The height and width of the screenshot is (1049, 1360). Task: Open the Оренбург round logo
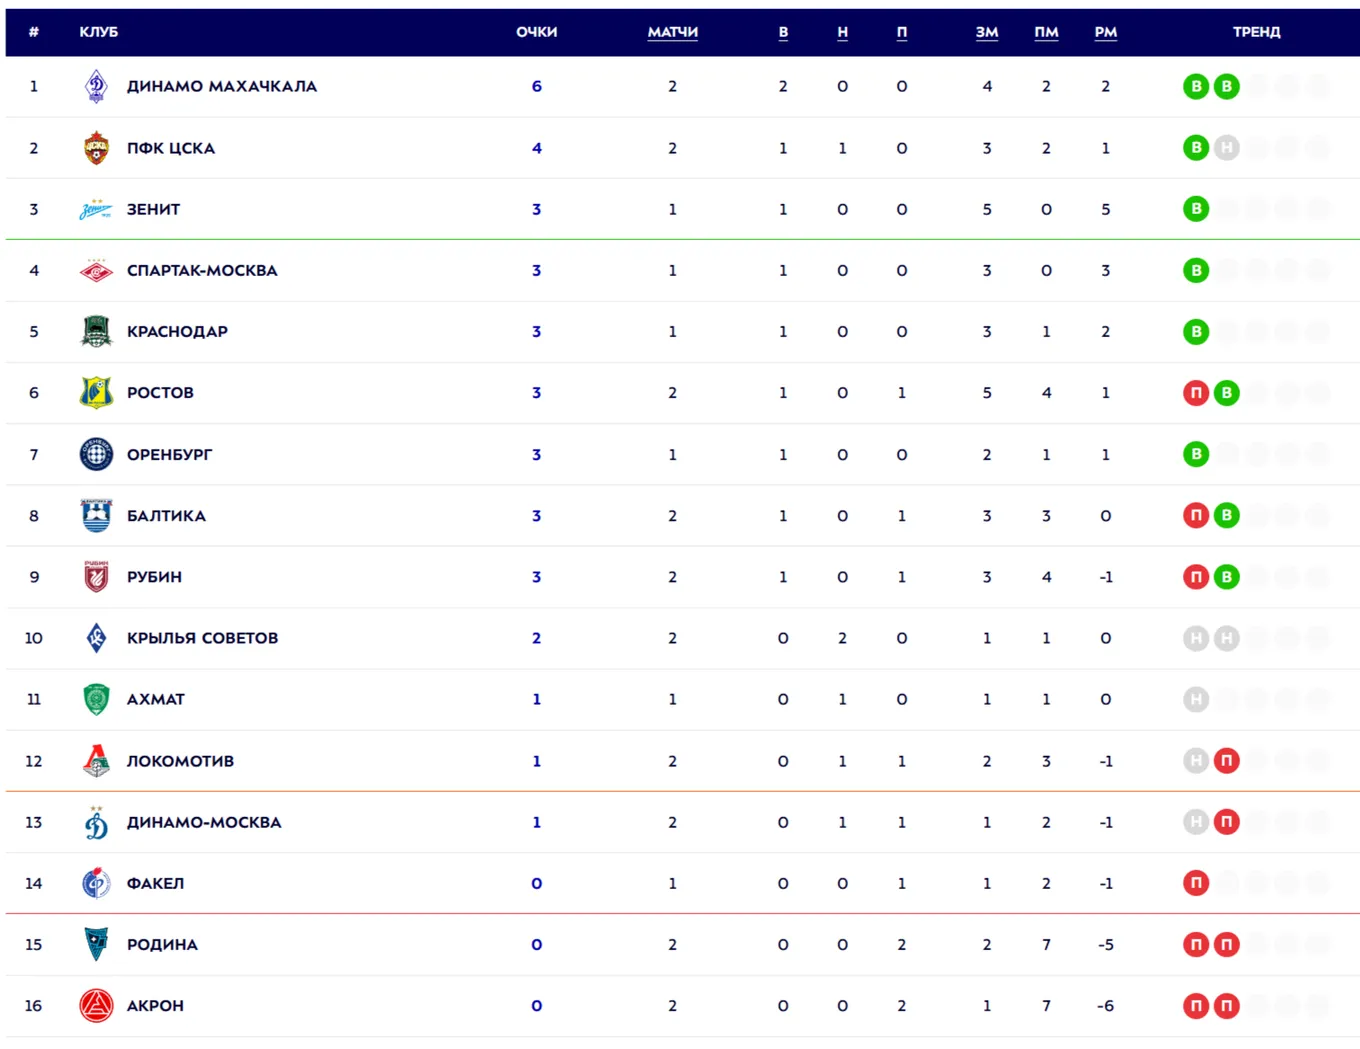click(x=96, y=454)
